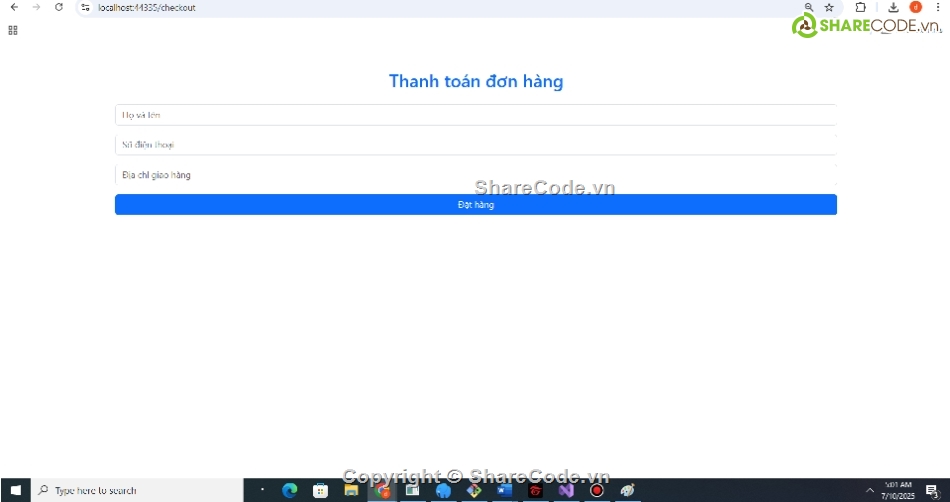The height and width of the screenshot is (502, 950).
Task: Click the Type here to search box
Action: [137, 490]
